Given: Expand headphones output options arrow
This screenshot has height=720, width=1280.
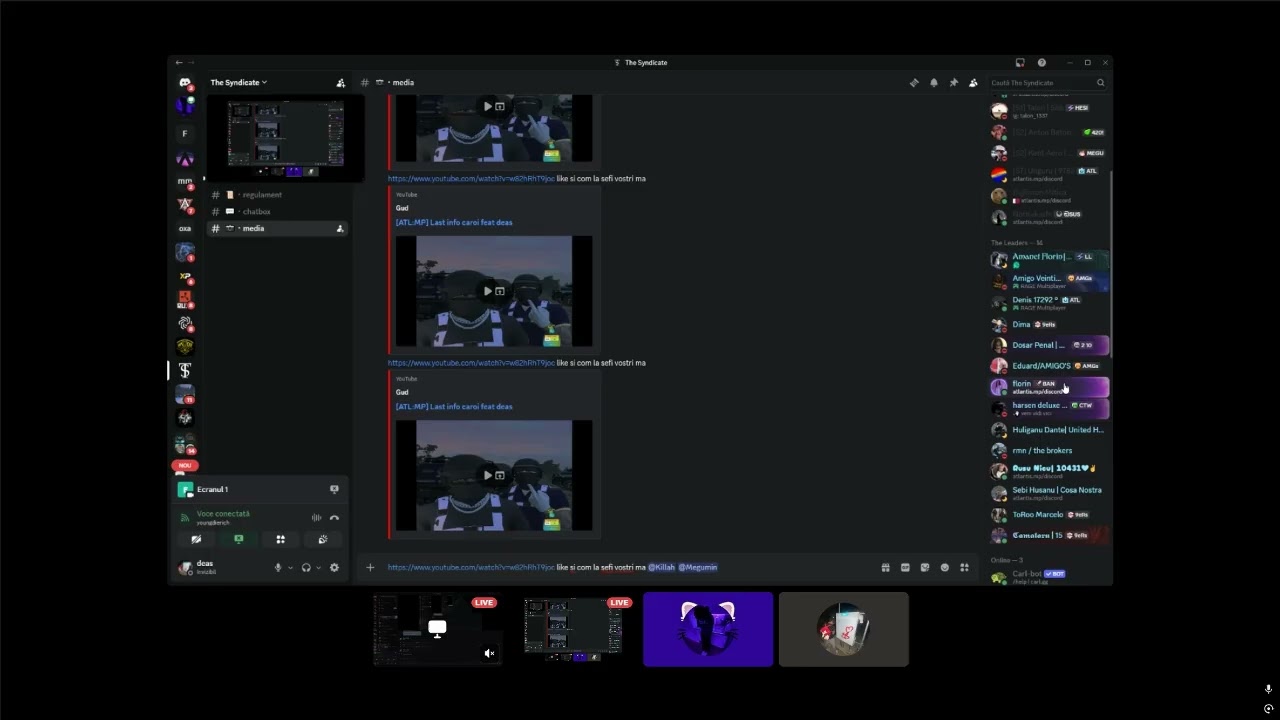Looking at the screenshot, I should [x=318, y=567].
